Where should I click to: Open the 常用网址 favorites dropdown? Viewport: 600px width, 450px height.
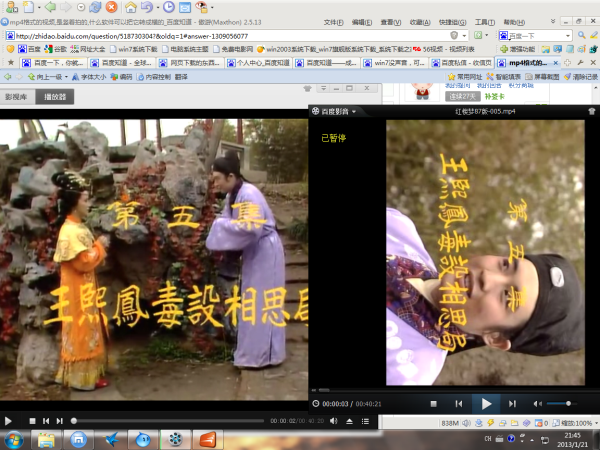pyautogui.click(x=469, y=76)
